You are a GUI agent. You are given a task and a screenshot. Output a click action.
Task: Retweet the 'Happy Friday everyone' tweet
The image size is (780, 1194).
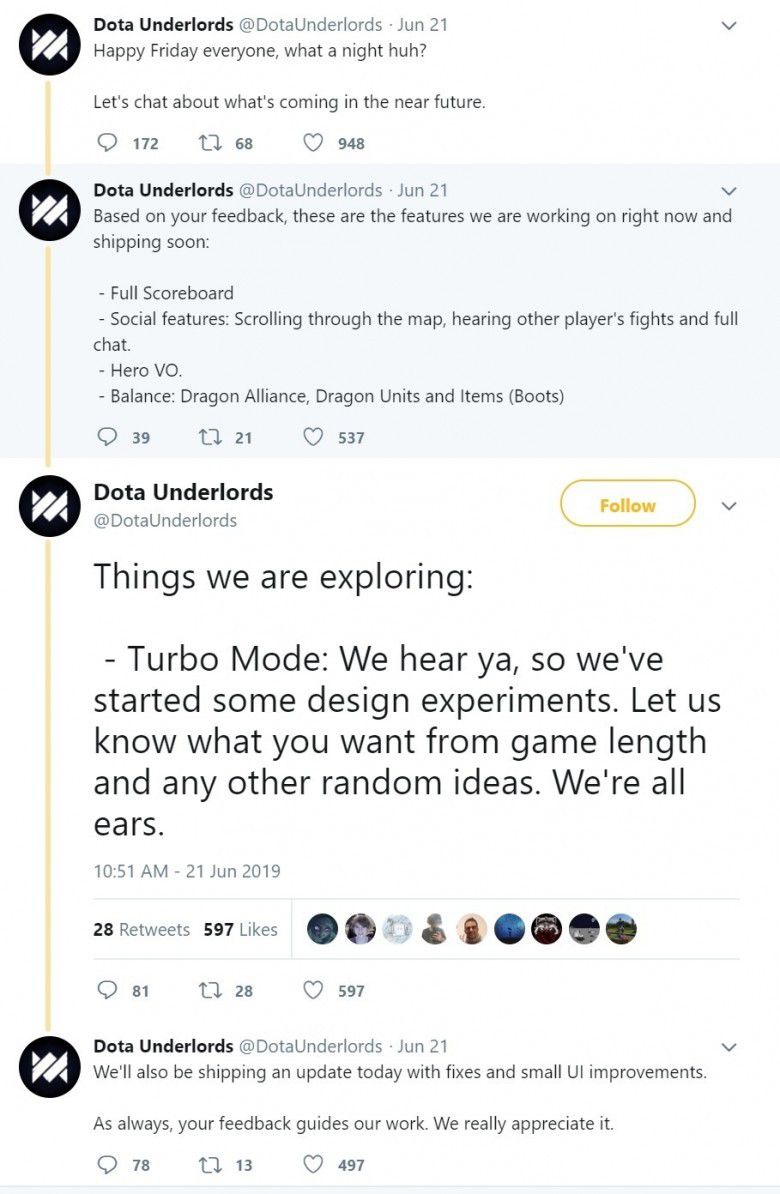[x=210, y=143]
